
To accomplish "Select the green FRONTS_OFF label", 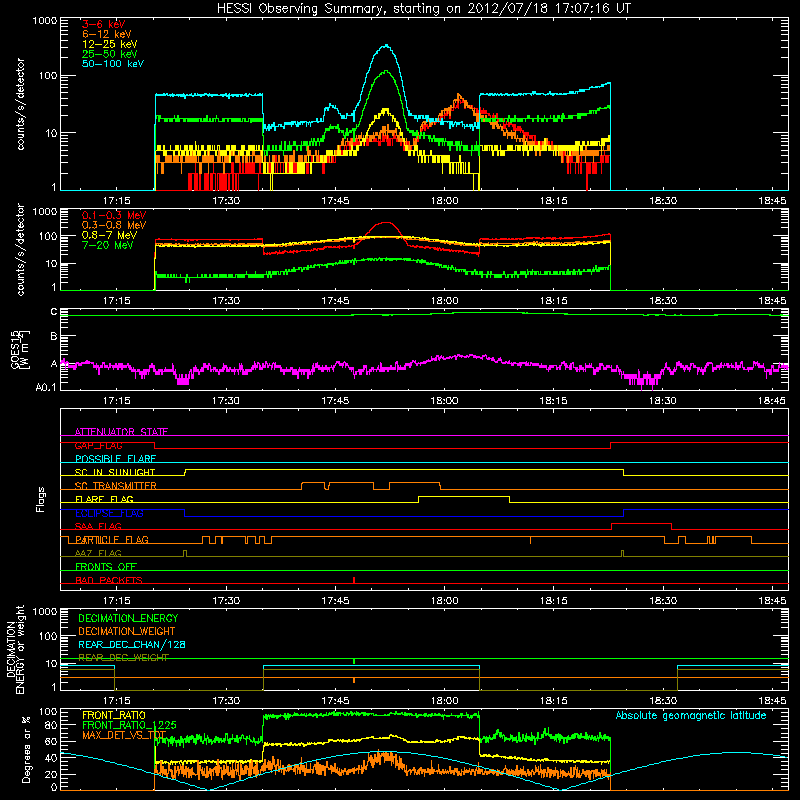I will 106,567.
